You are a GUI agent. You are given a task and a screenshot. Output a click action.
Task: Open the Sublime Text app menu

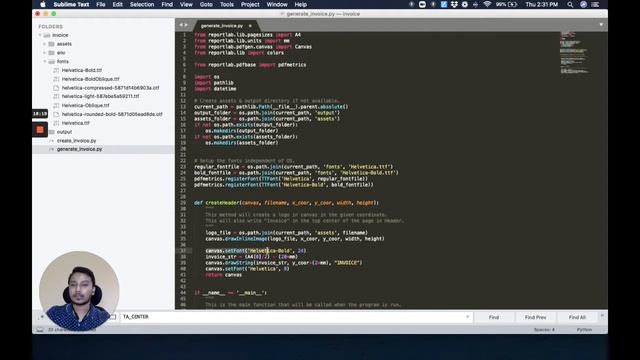click(x=71, y=4)
